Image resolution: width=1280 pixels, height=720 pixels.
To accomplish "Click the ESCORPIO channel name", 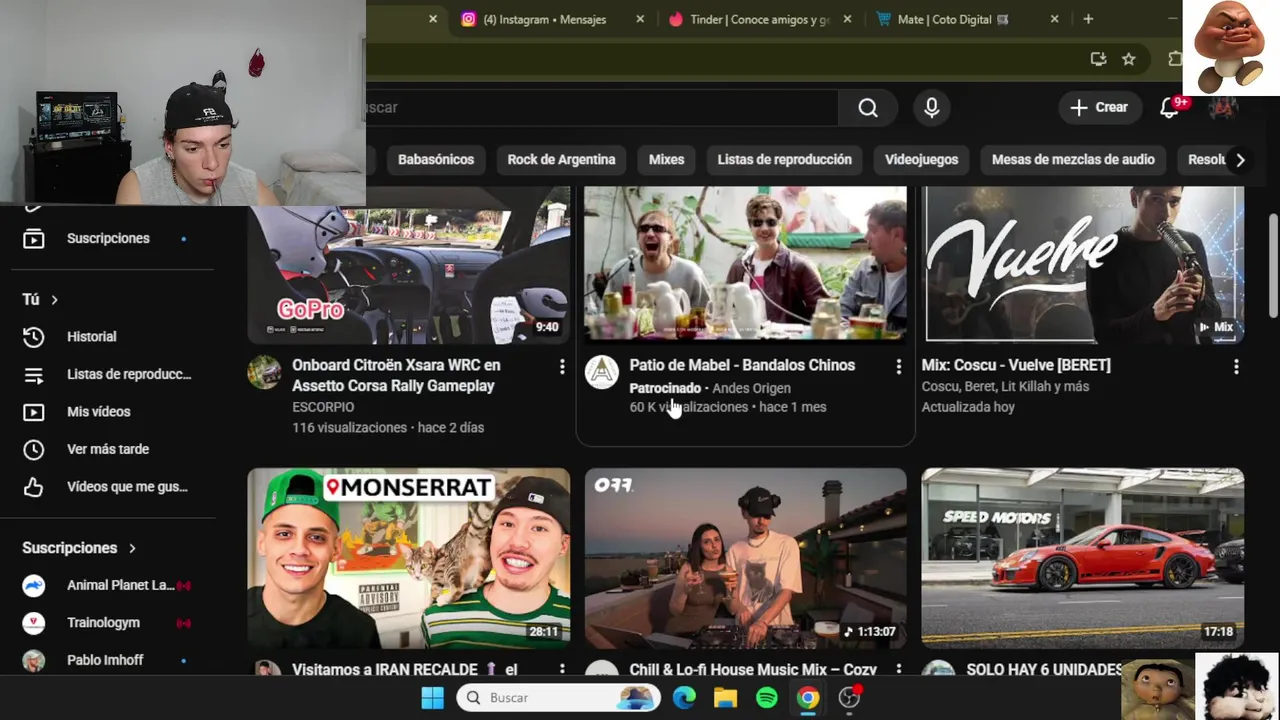I will point(323,407).
